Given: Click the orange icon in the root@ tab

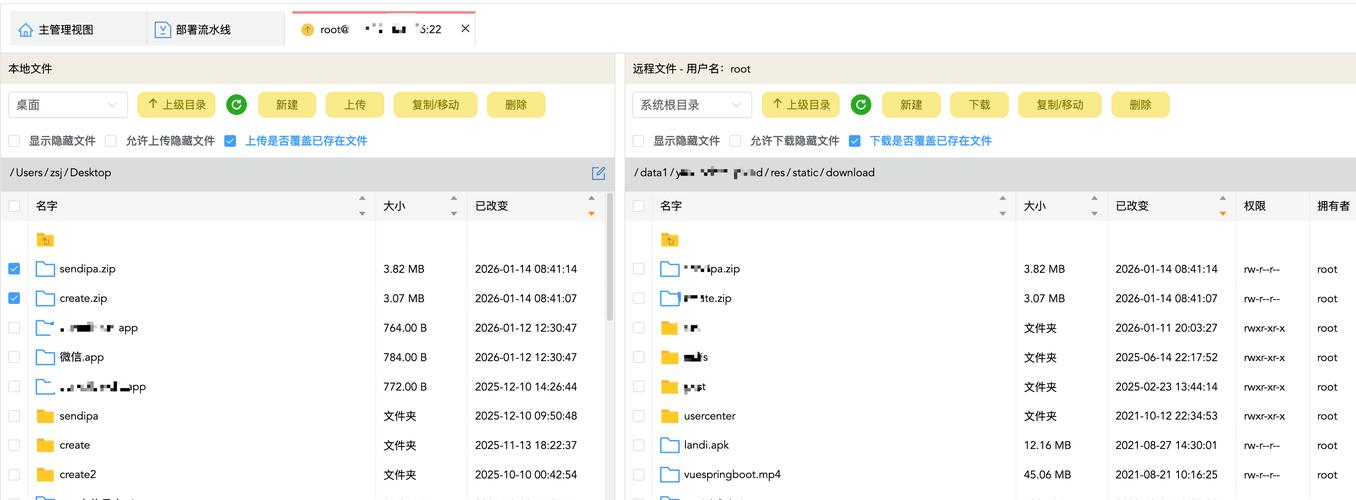Looking at the screenshot, I should coord(307,30).
